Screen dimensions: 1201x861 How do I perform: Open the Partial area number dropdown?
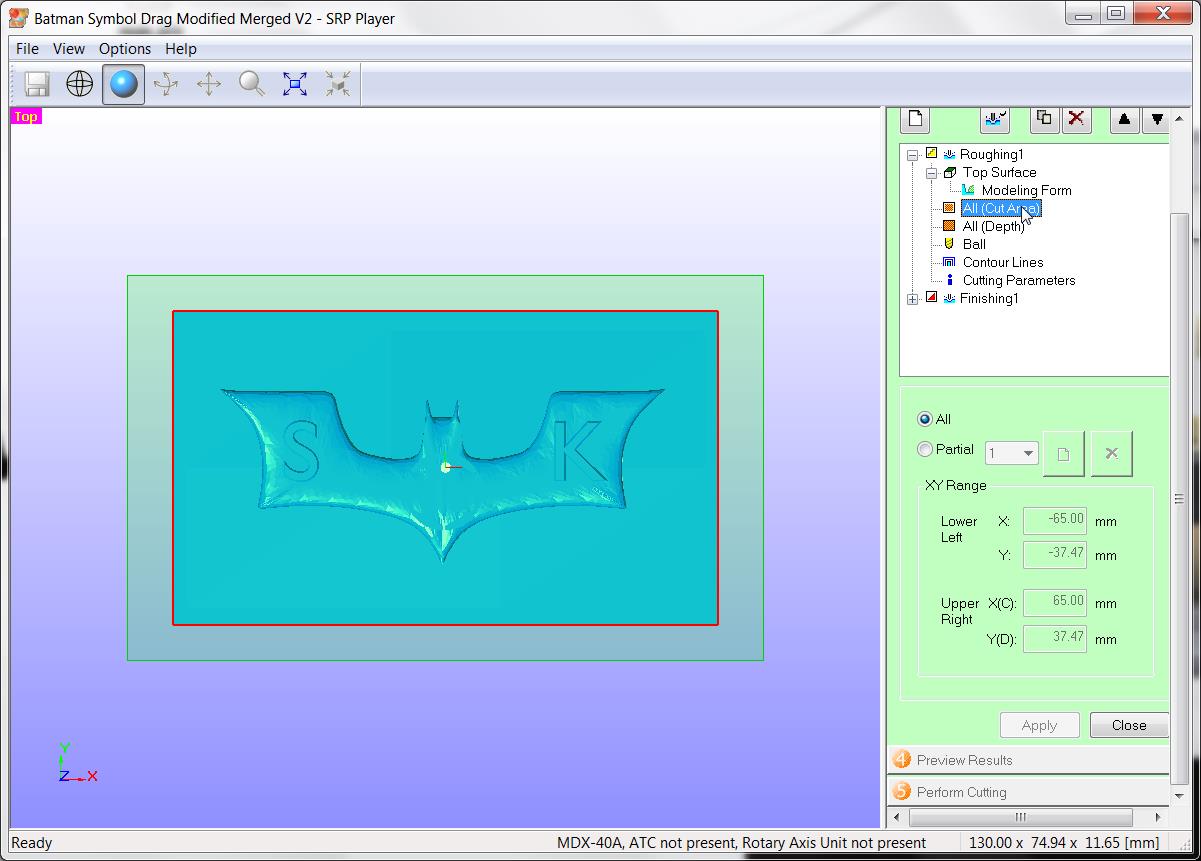(1012, 454)
